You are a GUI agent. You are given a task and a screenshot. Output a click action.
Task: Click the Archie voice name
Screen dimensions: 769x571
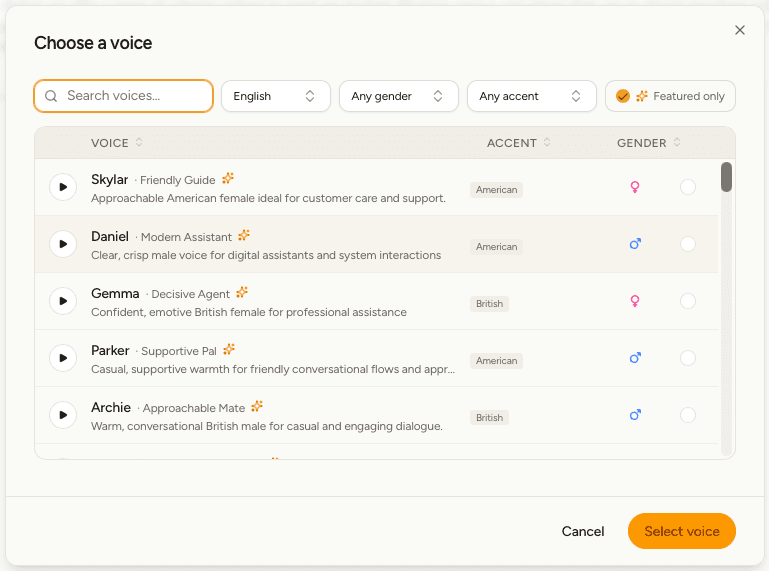[111, 407]
